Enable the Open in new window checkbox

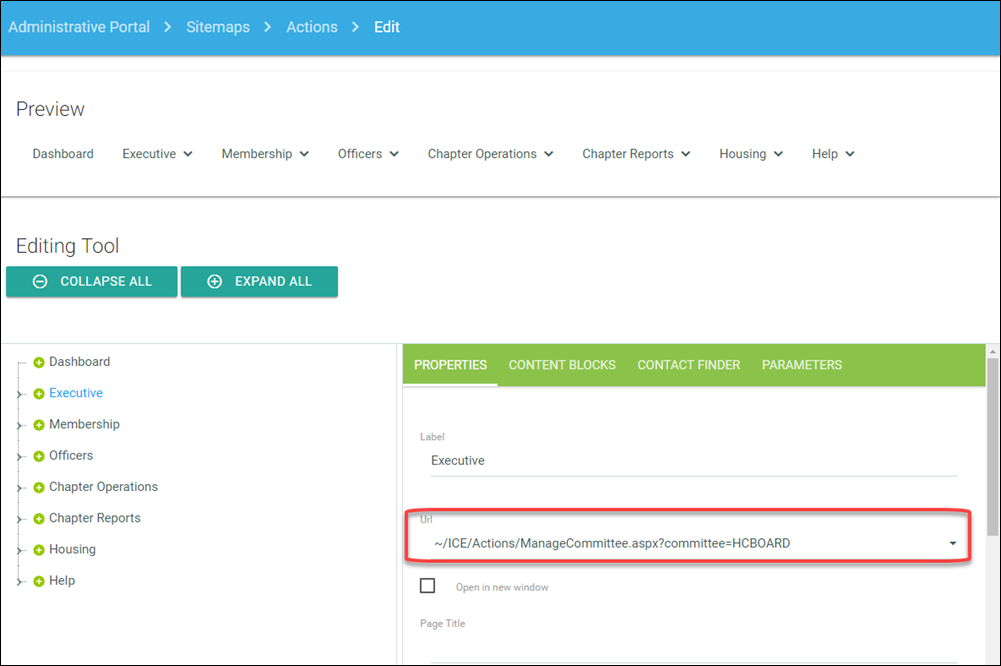tap(428, 586)
